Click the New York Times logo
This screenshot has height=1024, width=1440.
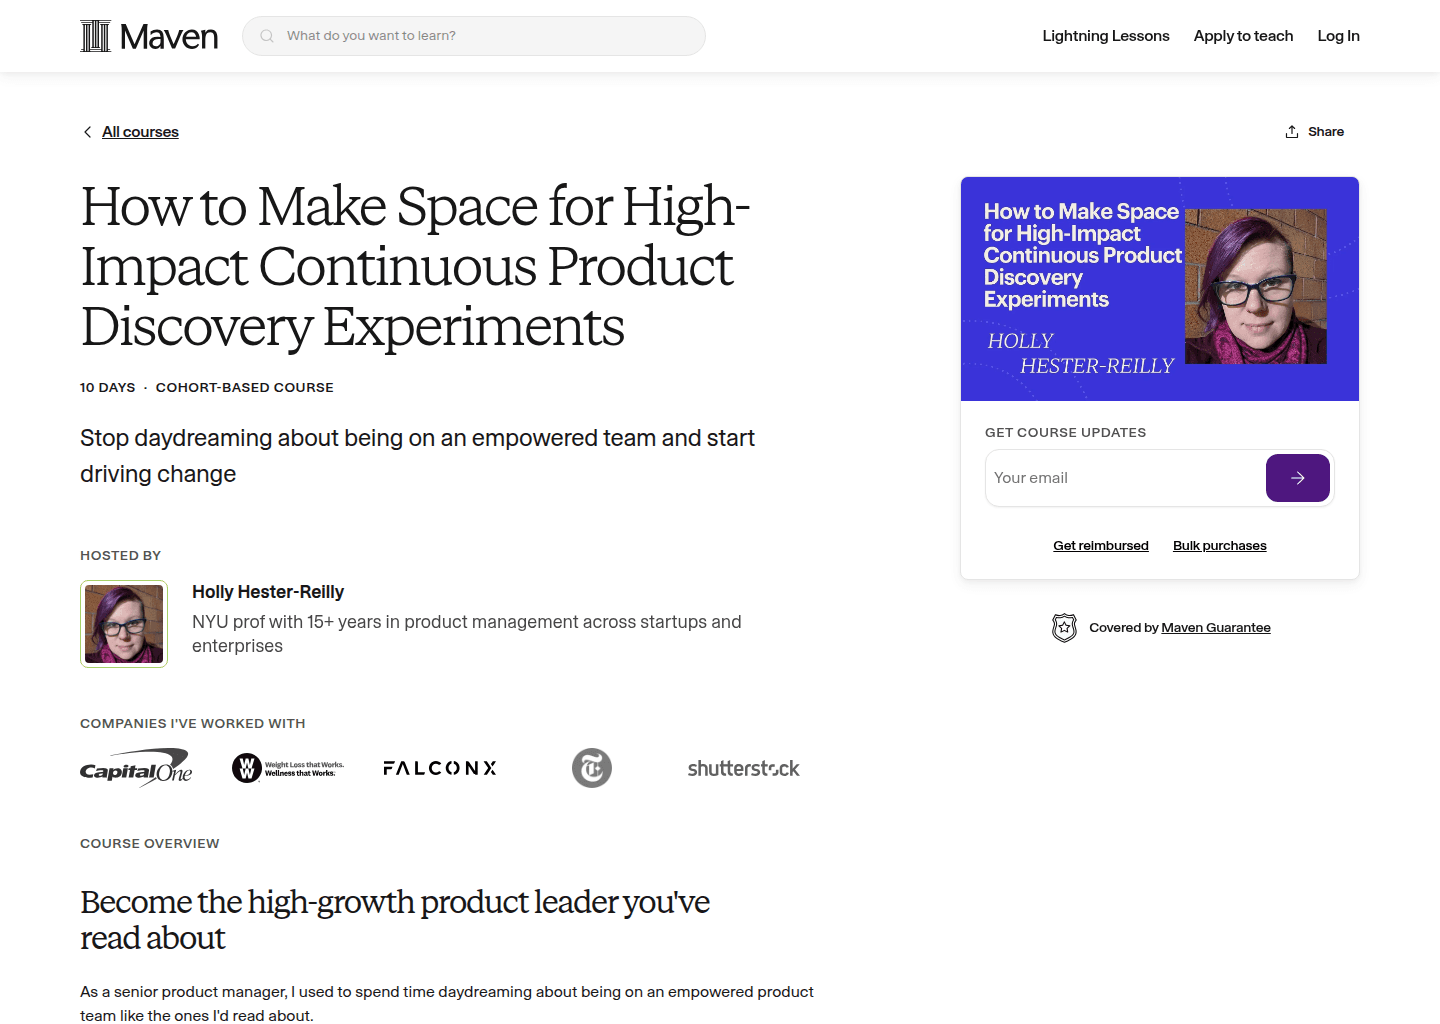coord(592,768)
